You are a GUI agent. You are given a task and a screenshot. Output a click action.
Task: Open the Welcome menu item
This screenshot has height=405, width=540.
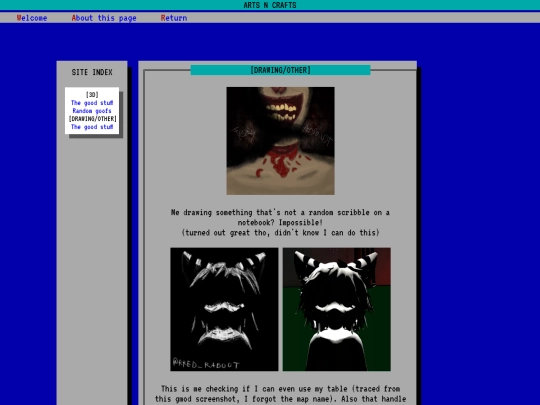[32, 18]
